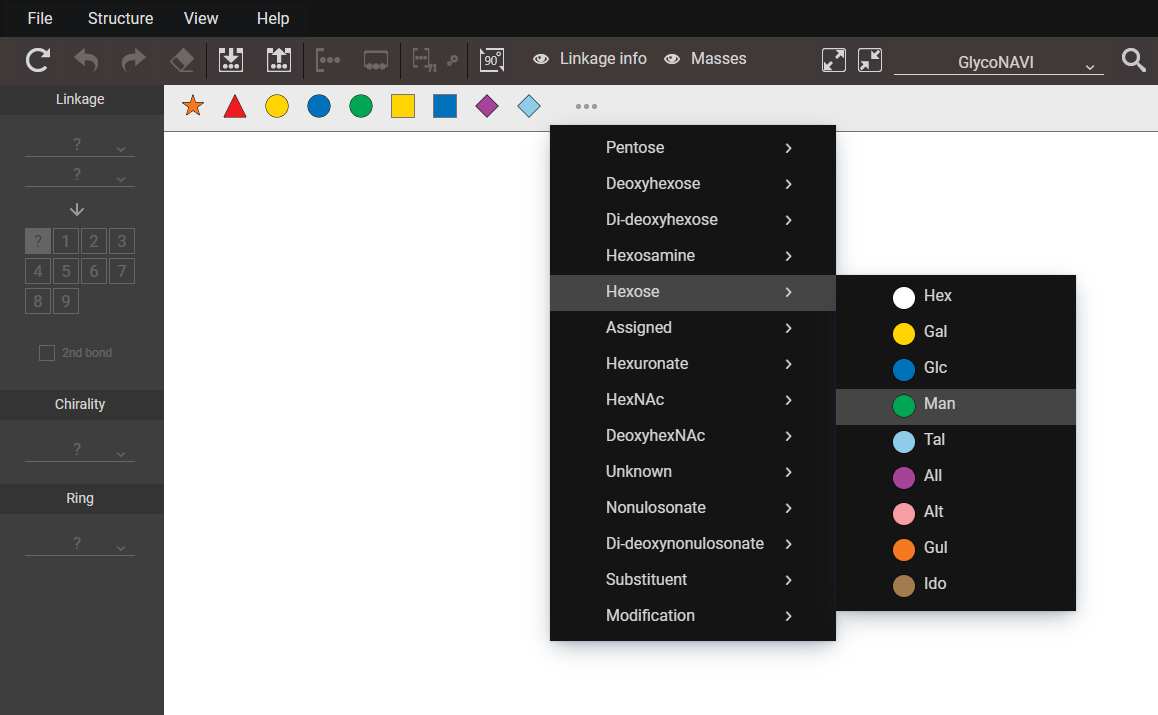Click the three-dots more shapes button
Image resolution: width=1158 pixels, height=715 pixels.
586,106
